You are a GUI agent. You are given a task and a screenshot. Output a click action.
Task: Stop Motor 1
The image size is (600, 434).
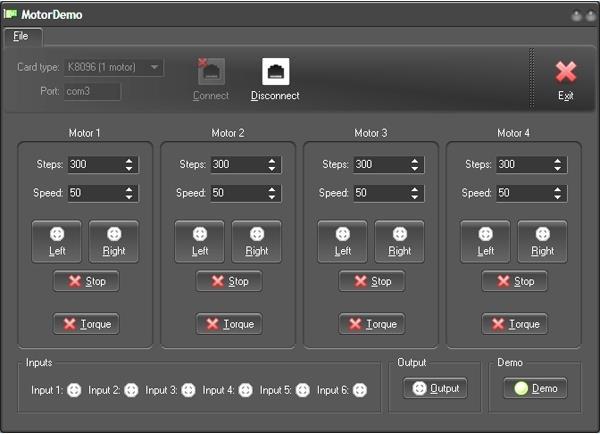point(86,281)
